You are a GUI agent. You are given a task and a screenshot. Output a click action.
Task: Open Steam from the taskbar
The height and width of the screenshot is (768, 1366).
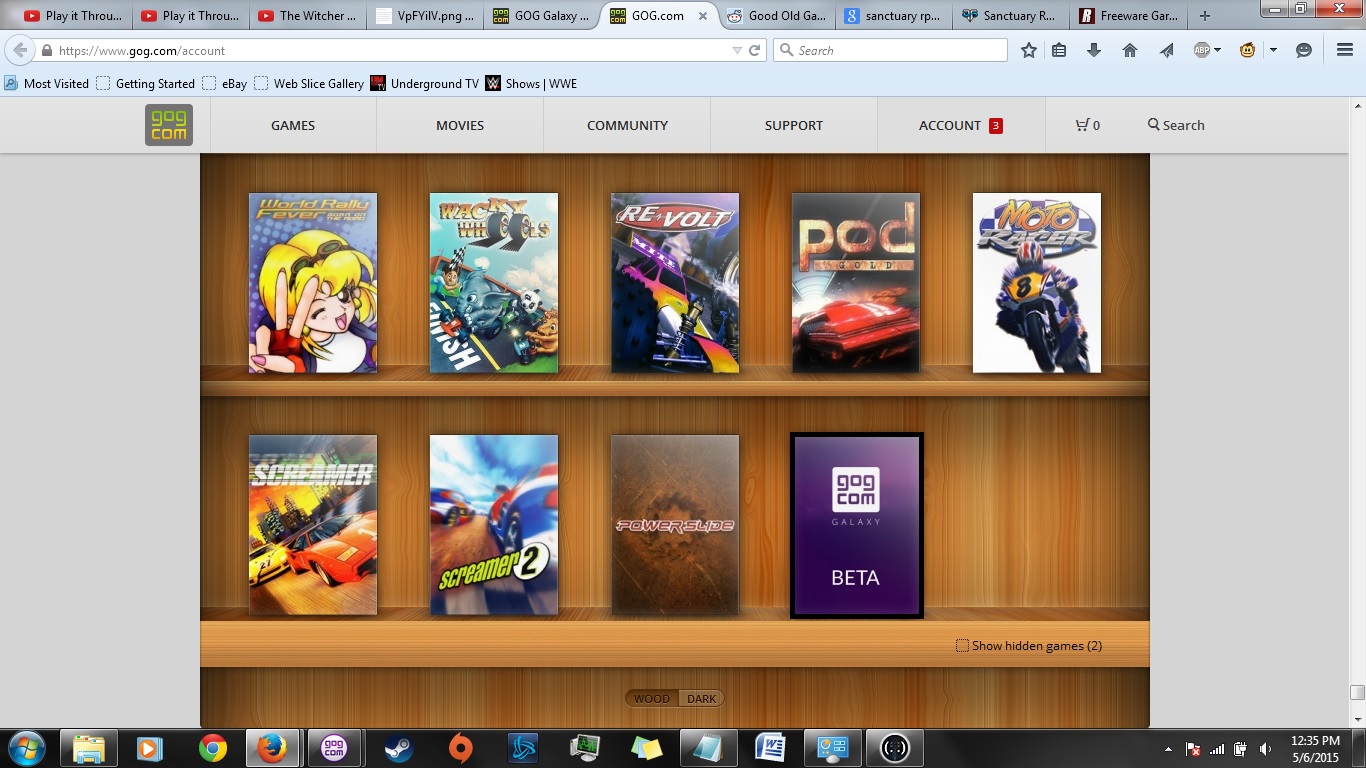coord(399,748)
